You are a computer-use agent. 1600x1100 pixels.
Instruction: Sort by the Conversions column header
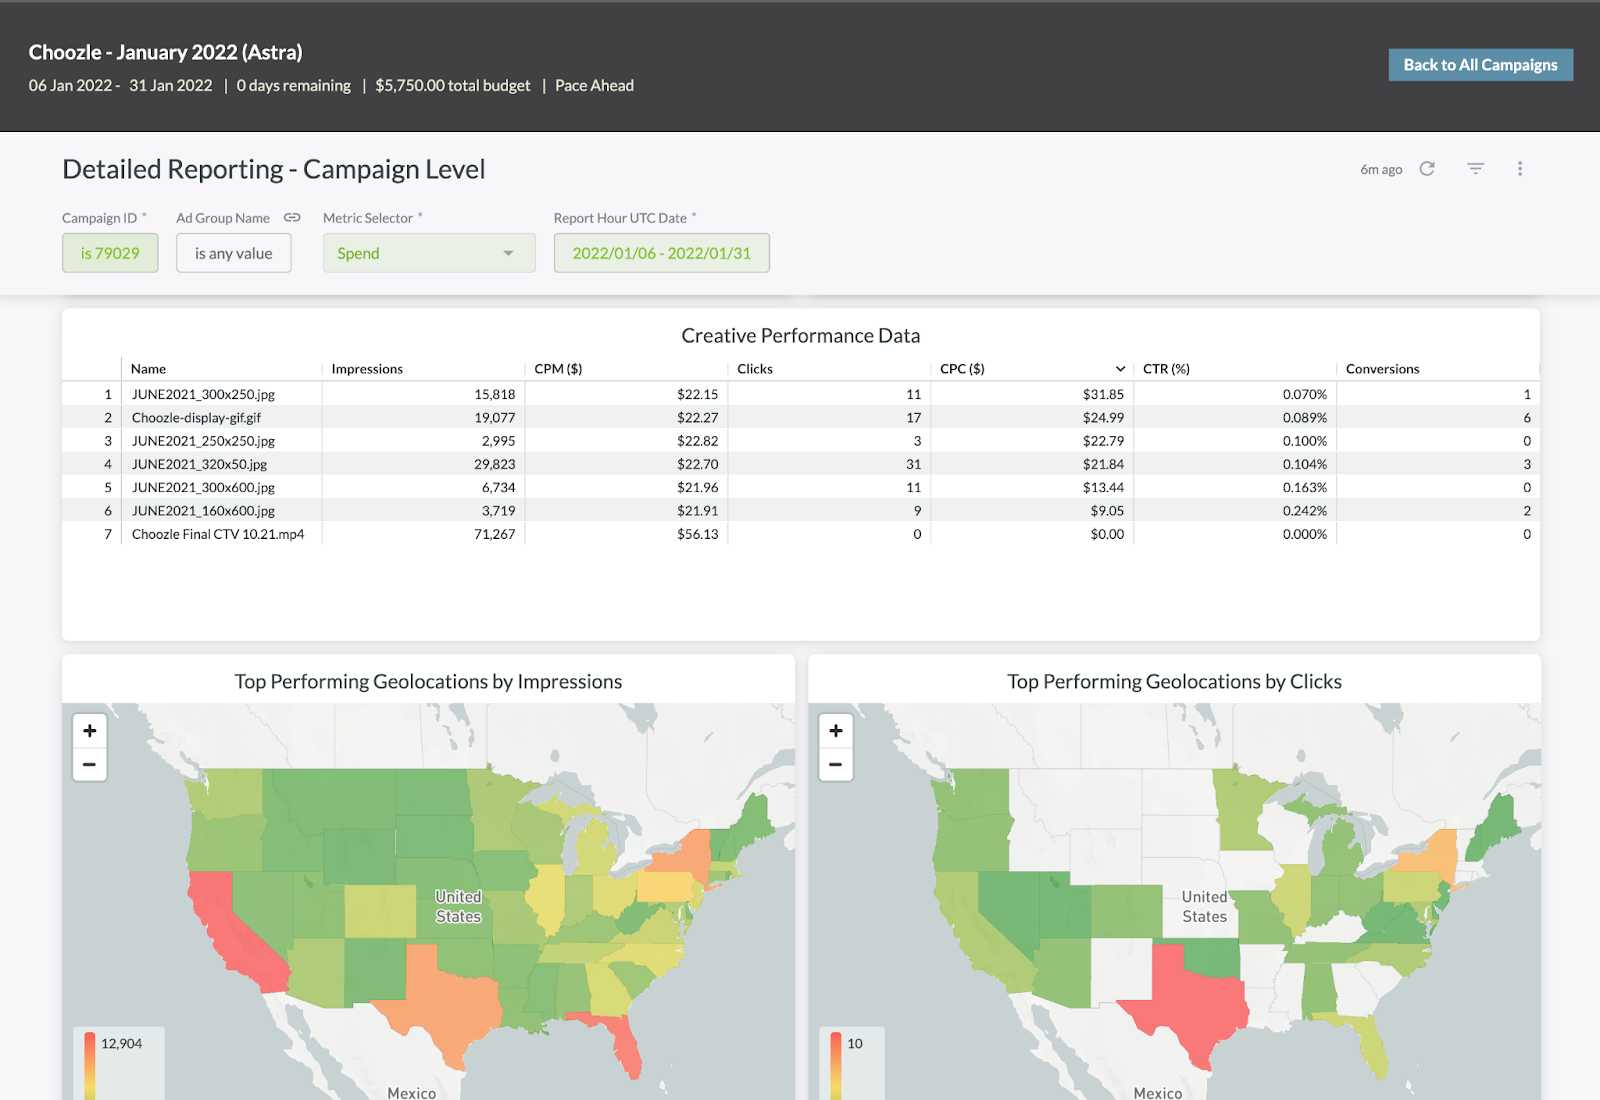point(1382,369)
